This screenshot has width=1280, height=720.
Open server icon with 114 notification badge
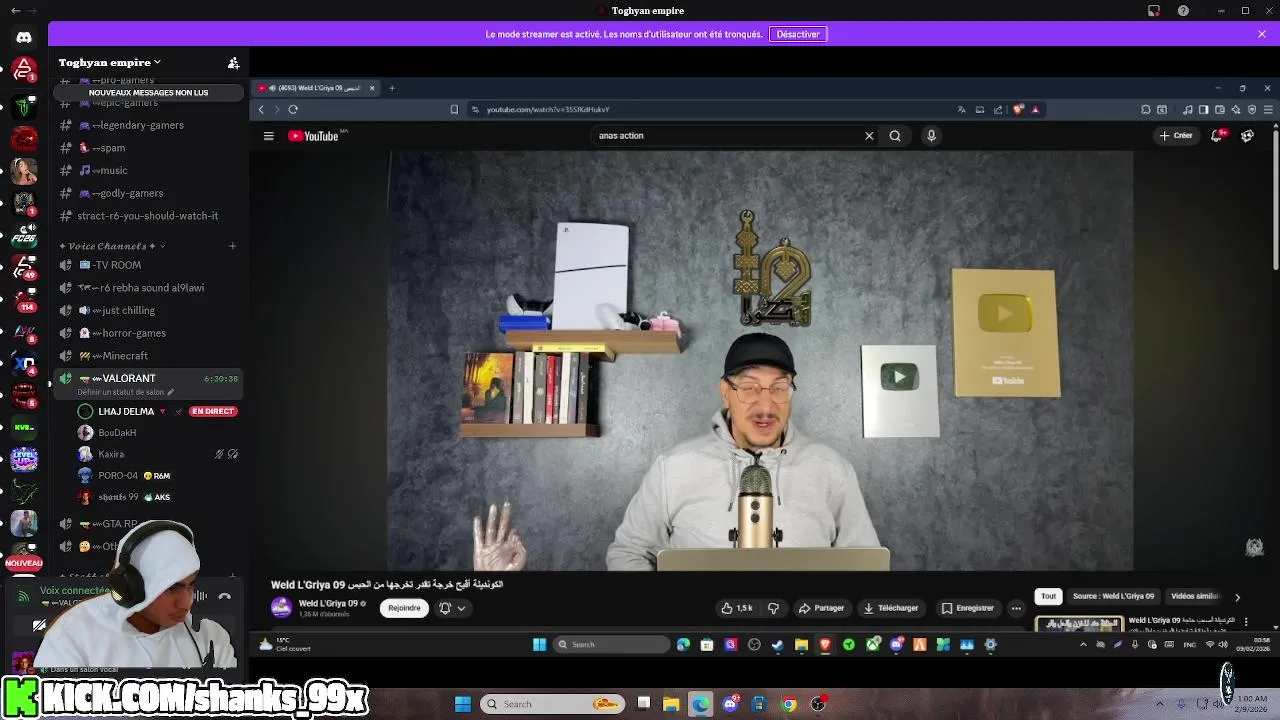coord(24,298)
